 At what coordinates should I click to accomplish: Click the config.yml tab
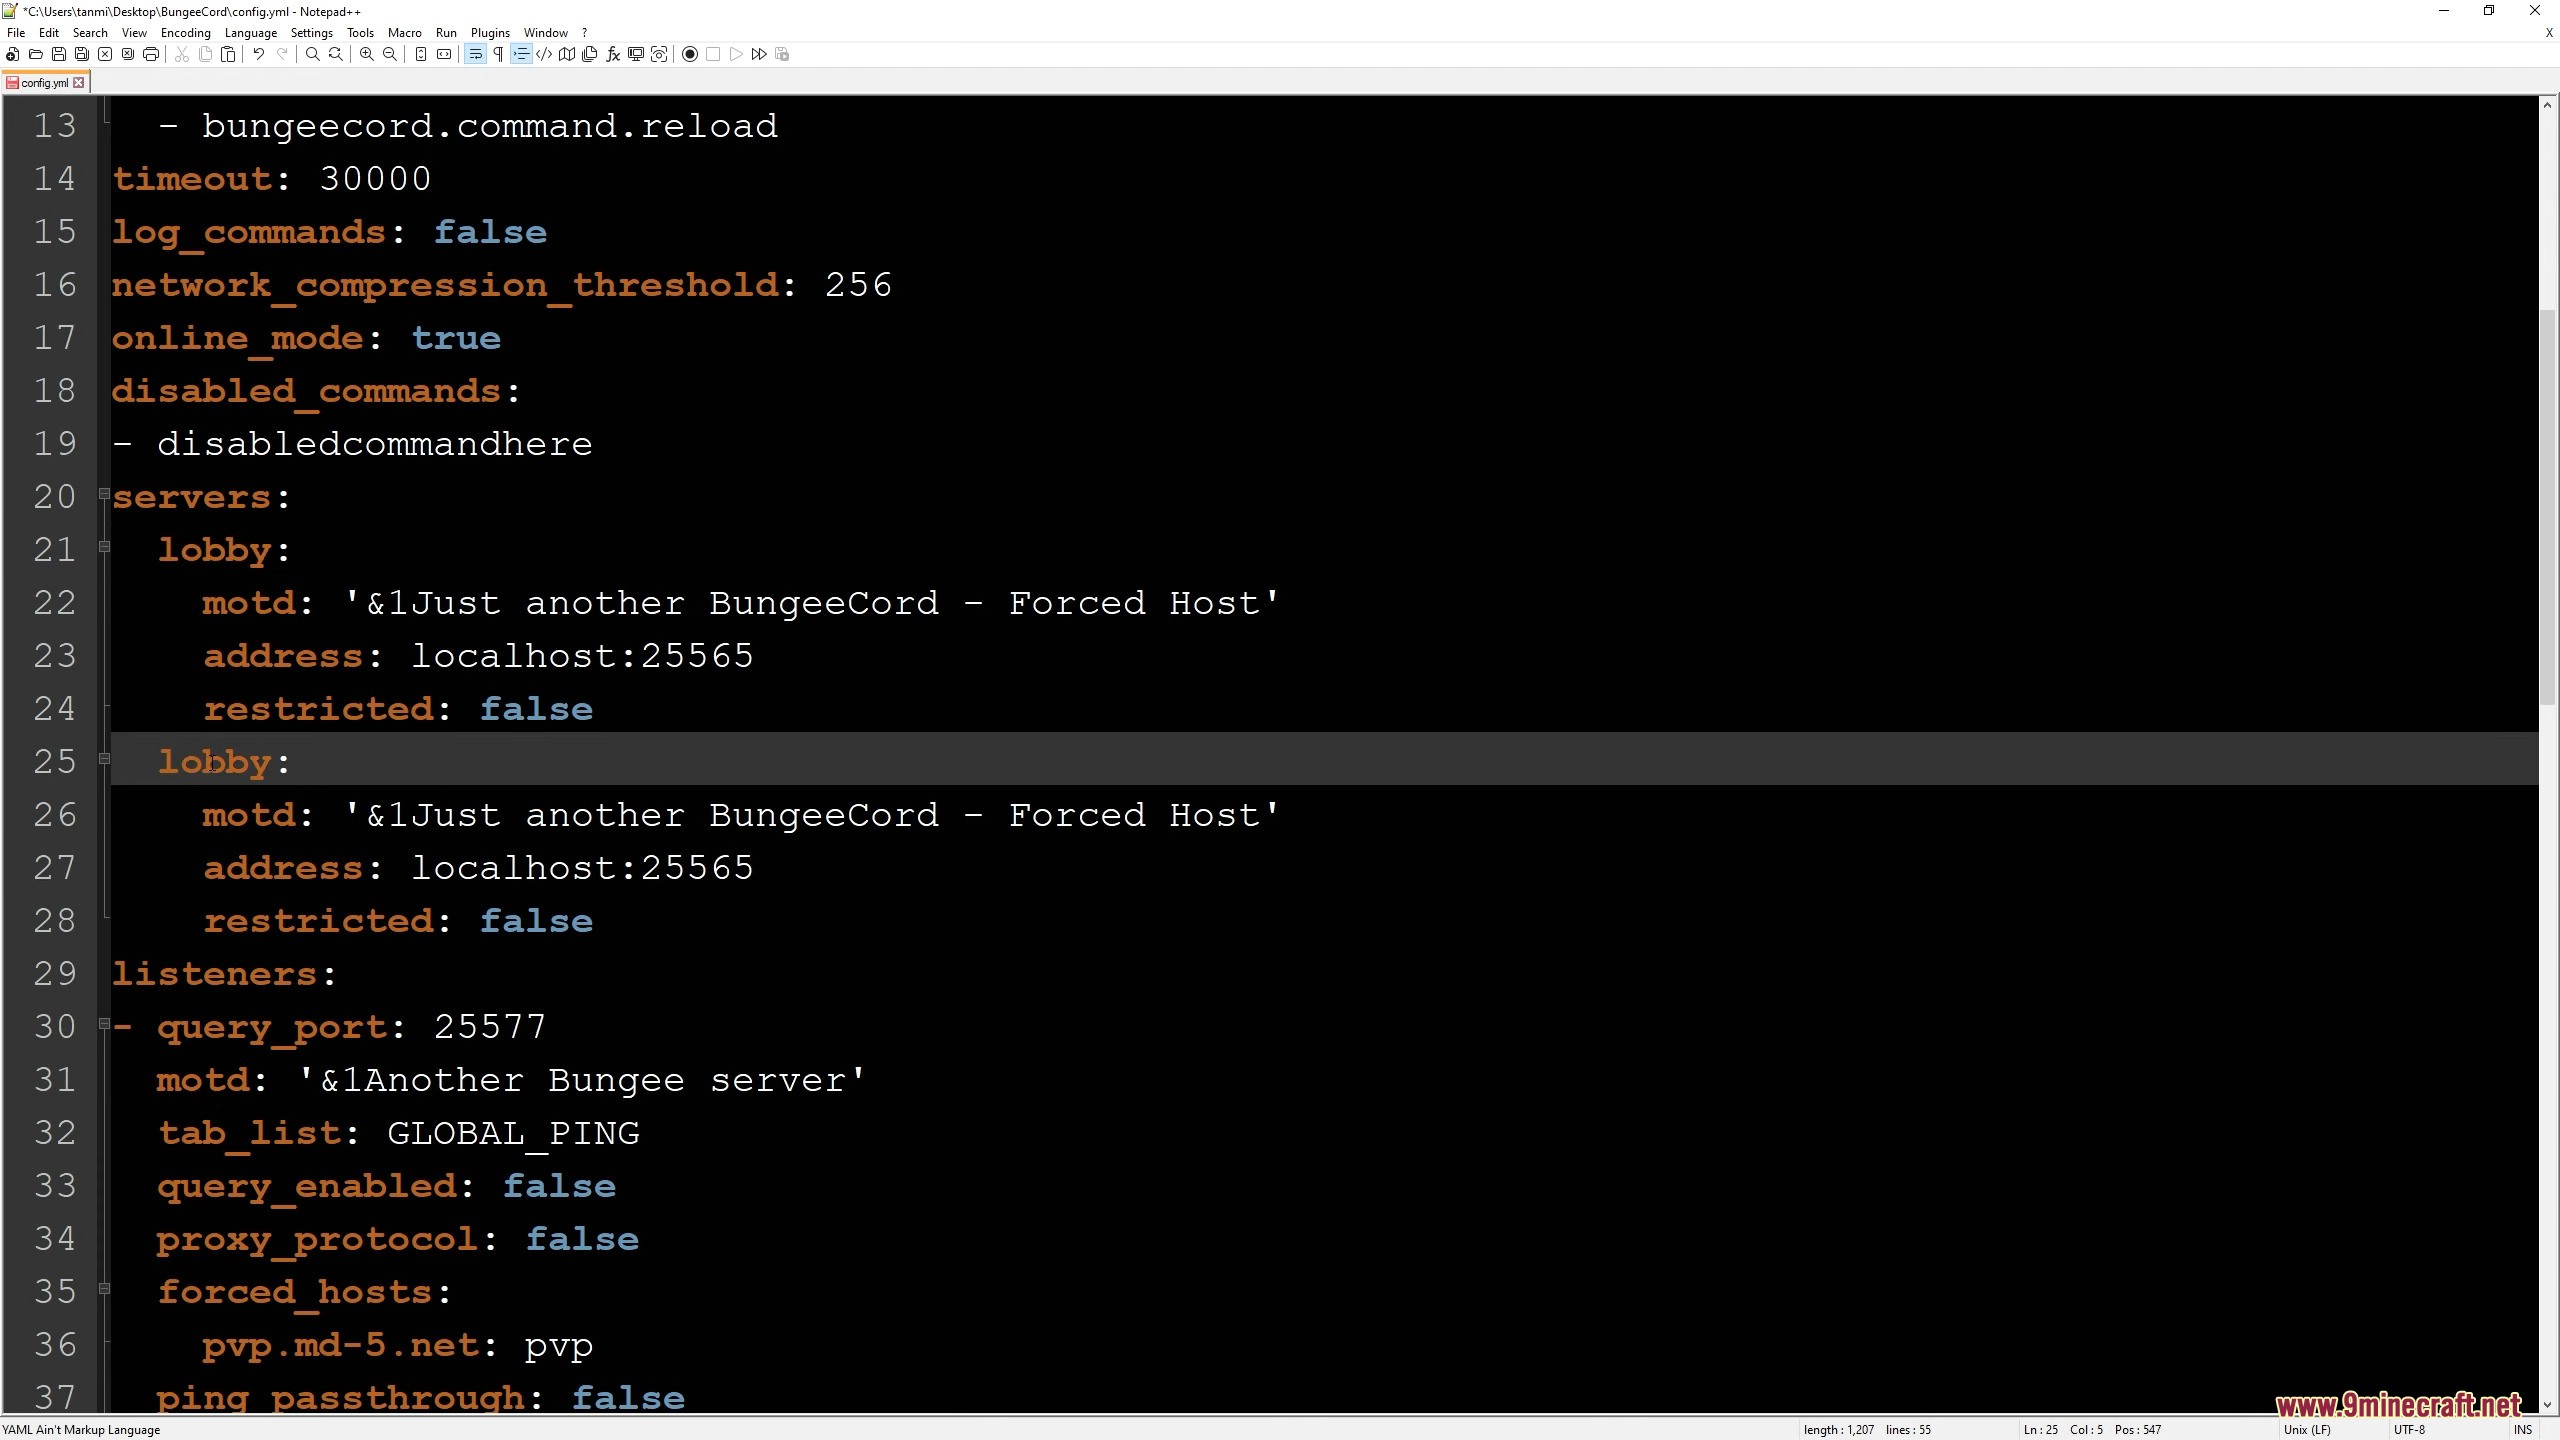coord(47,81)
